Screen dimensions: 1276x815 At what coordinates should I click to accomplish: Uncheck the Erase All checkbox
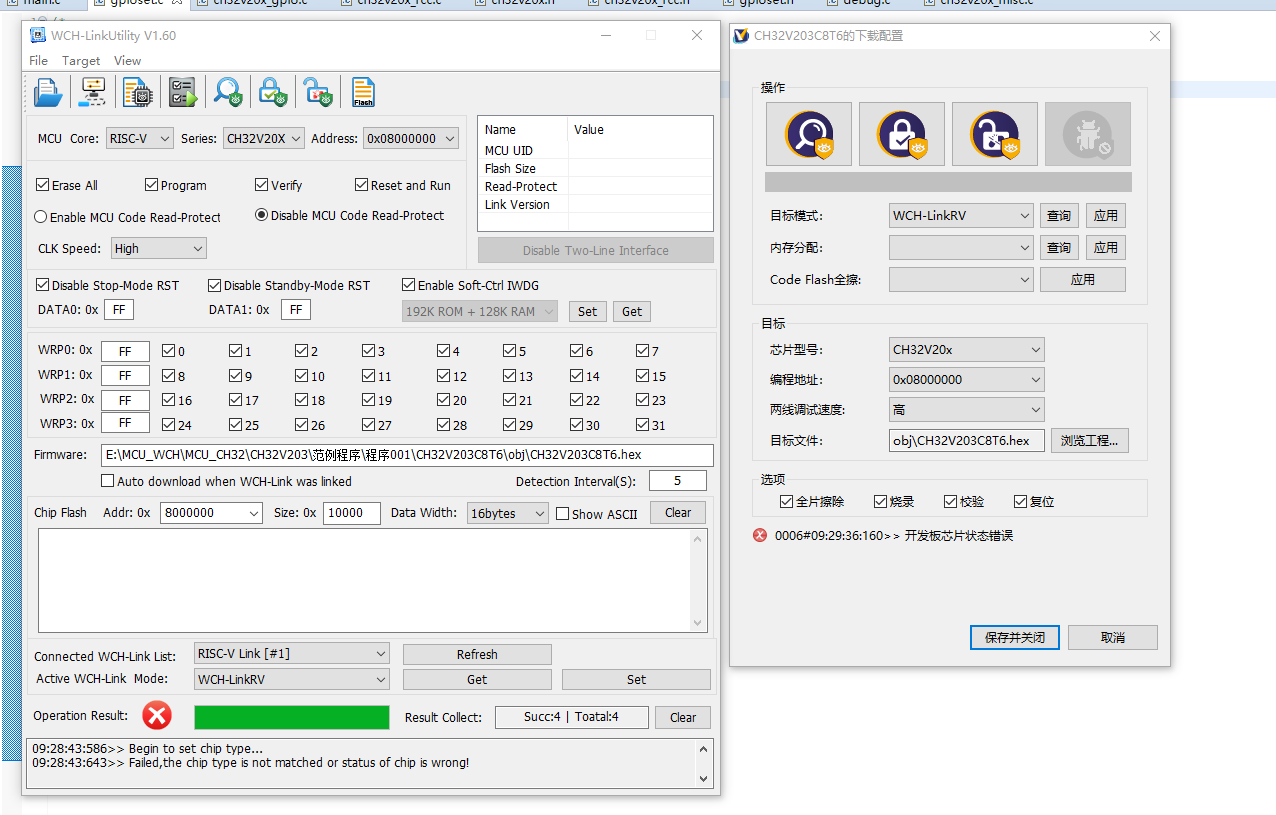43,185
